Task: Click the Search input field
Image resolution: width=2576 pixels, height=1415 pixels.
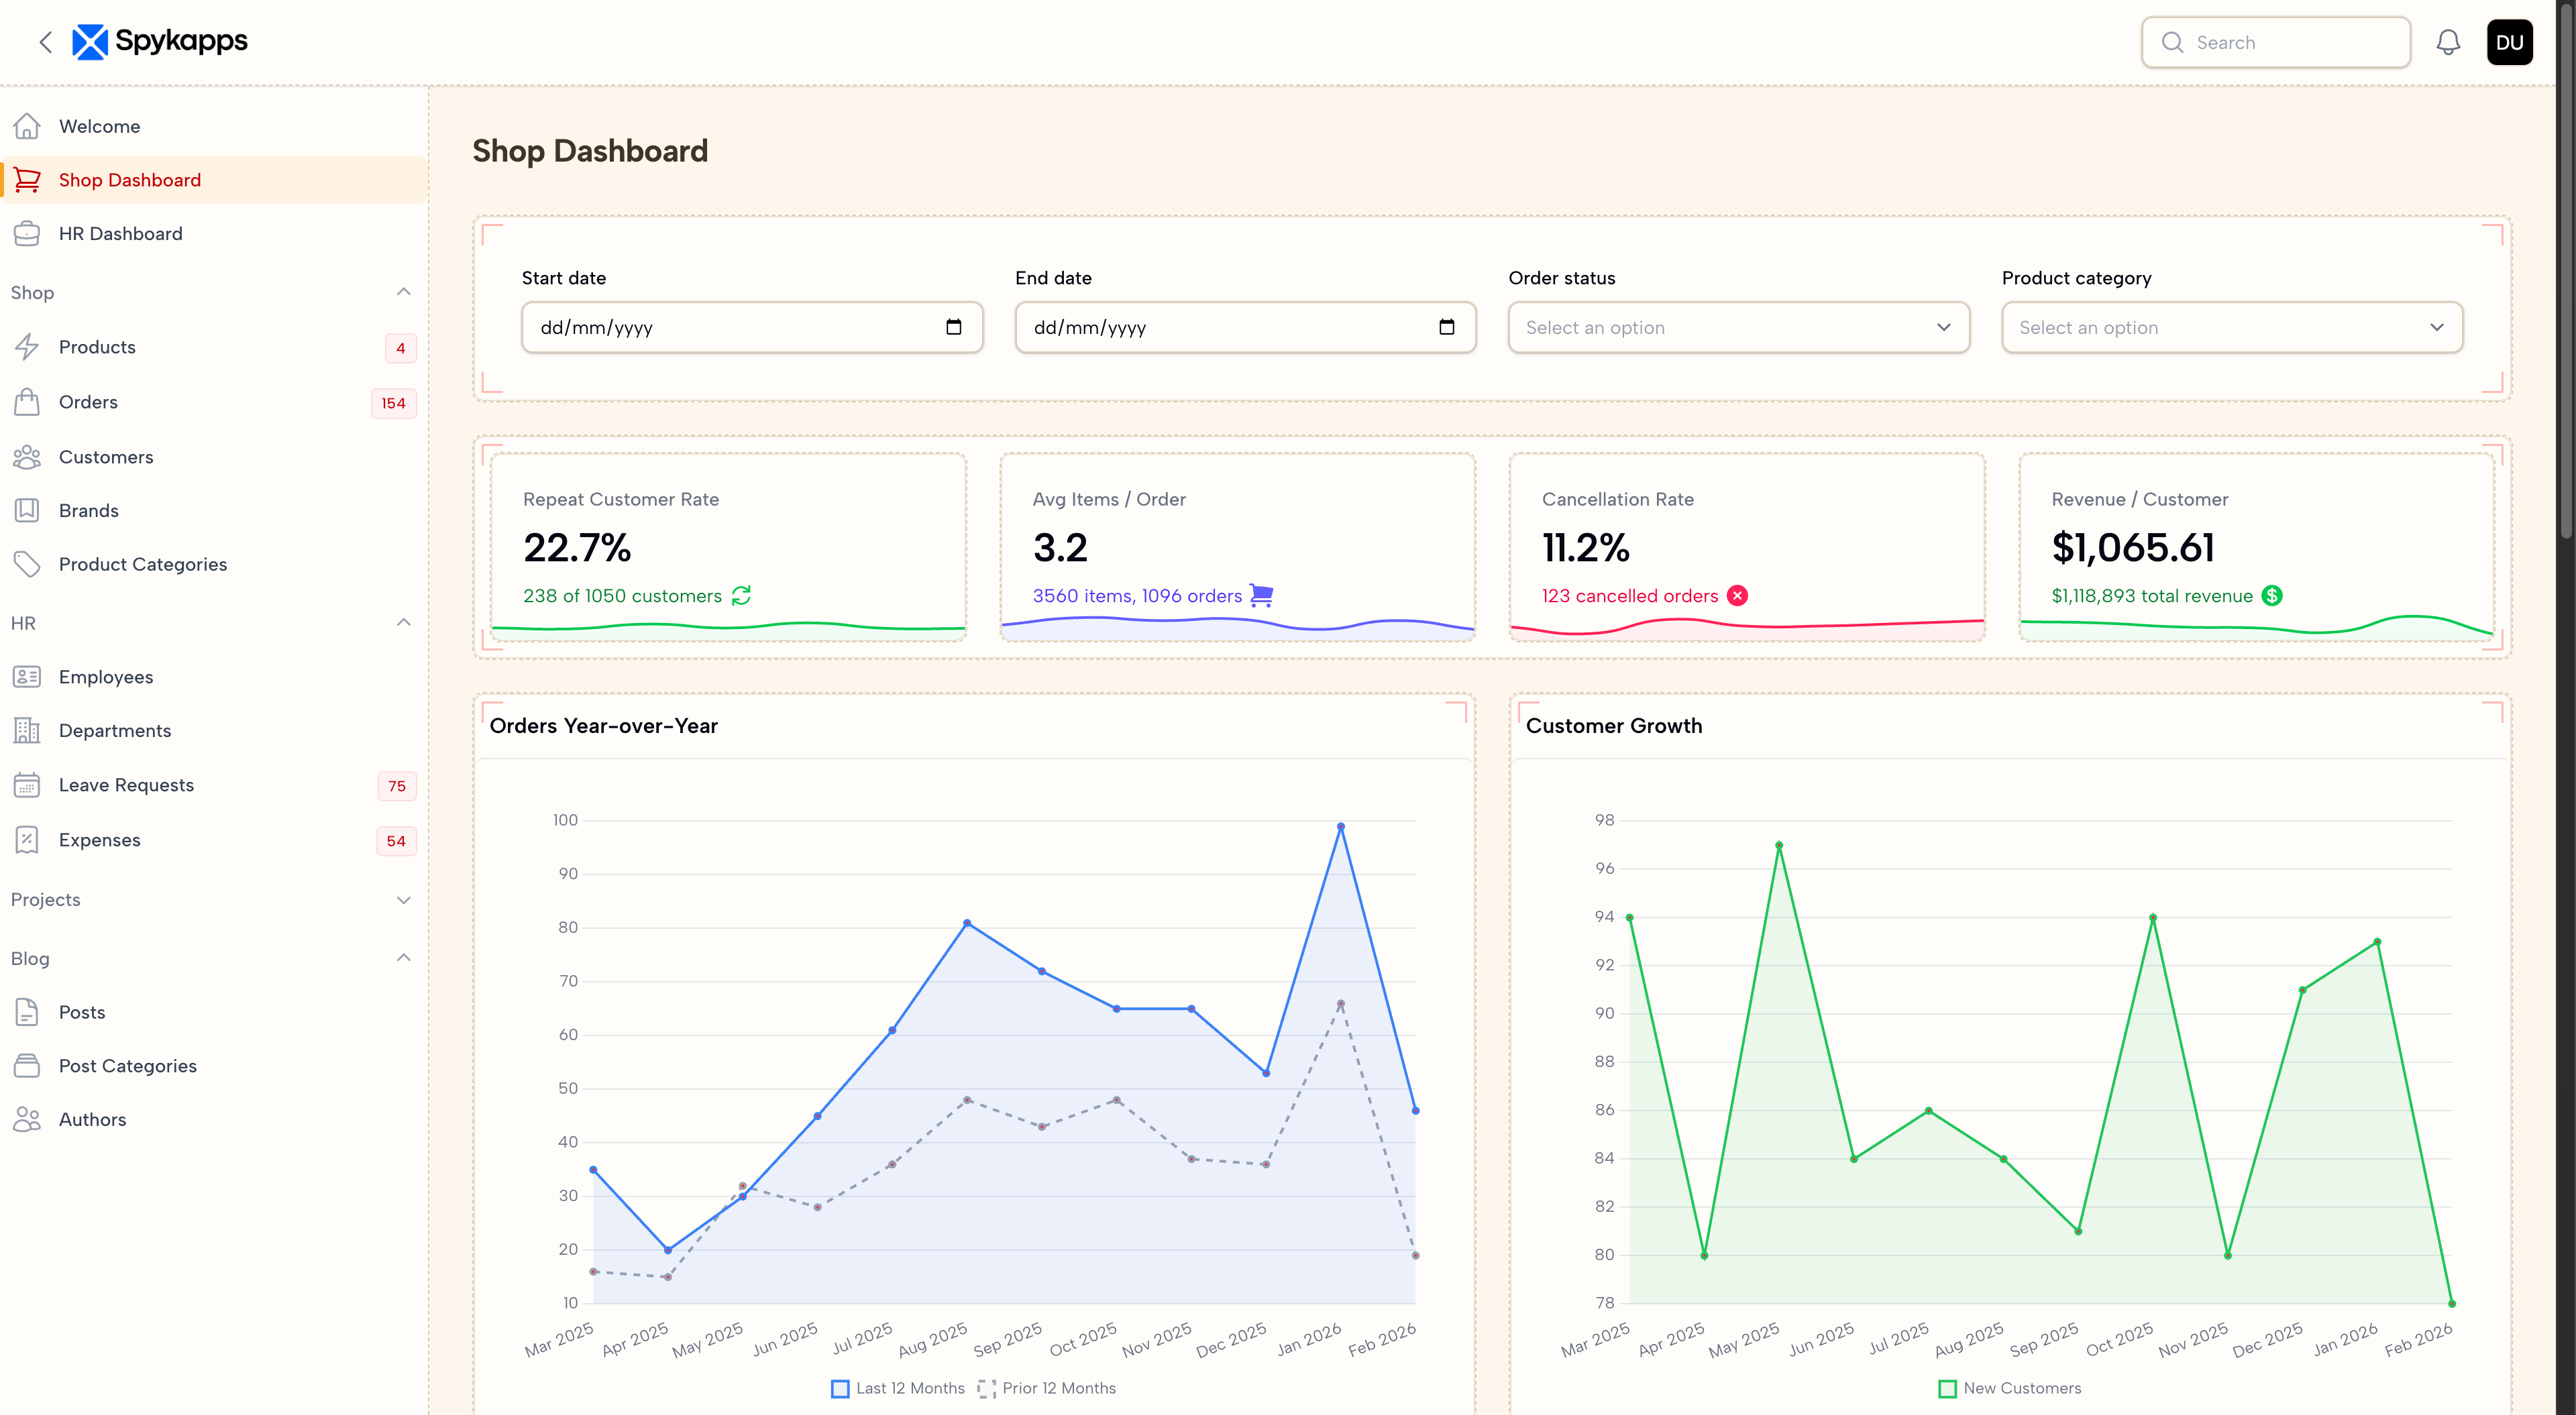Action: pos(2290,42)
